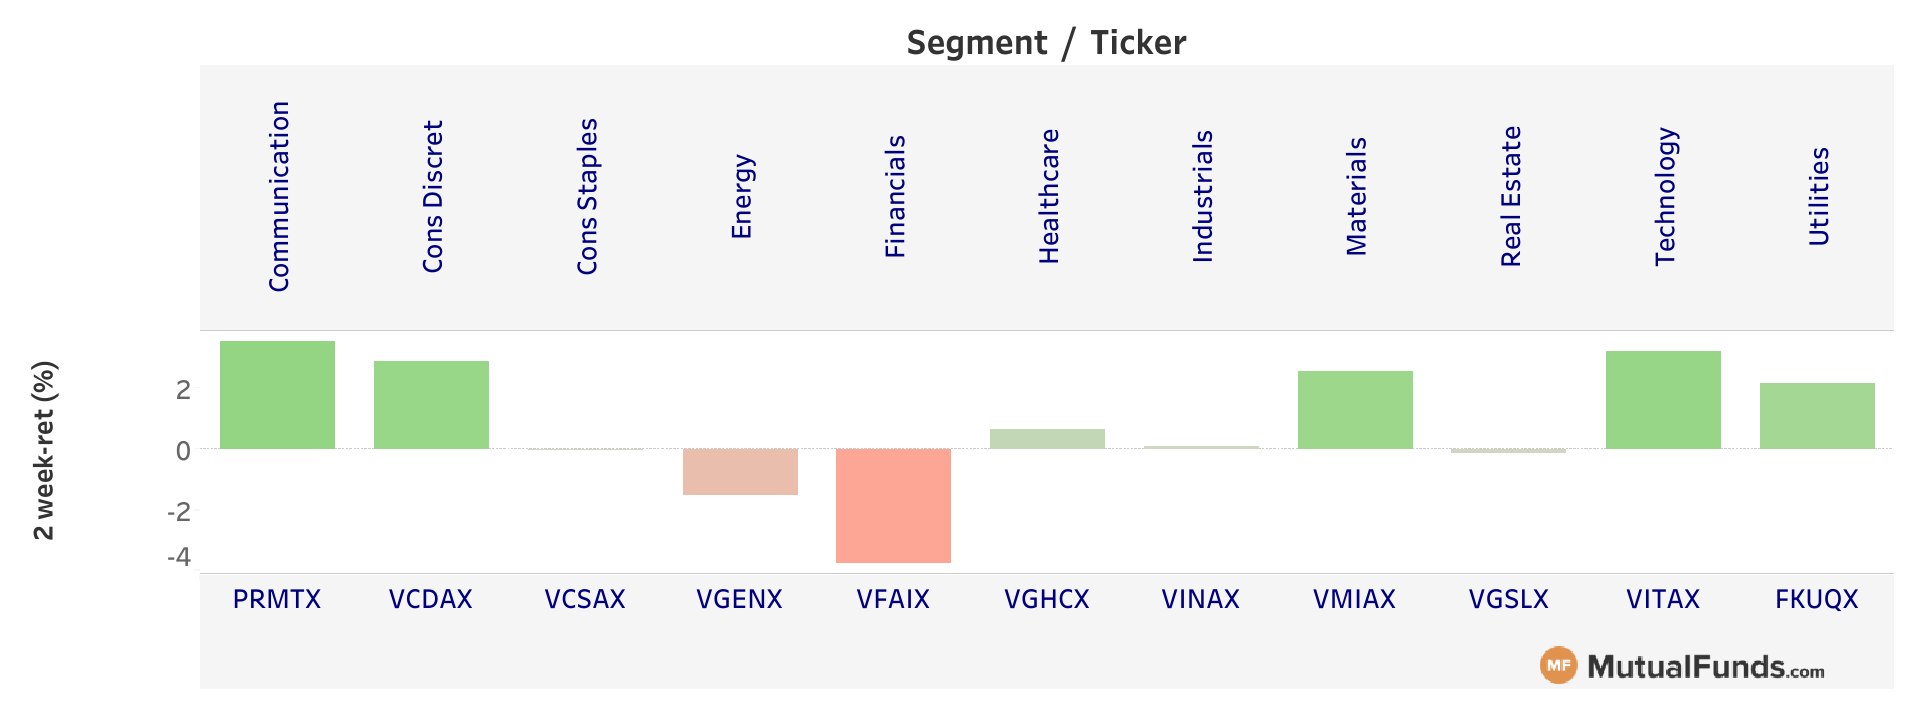Select the green Materials VMIAX bar
This screenshot has height=704, width=1909.
tap(1355, 410)
